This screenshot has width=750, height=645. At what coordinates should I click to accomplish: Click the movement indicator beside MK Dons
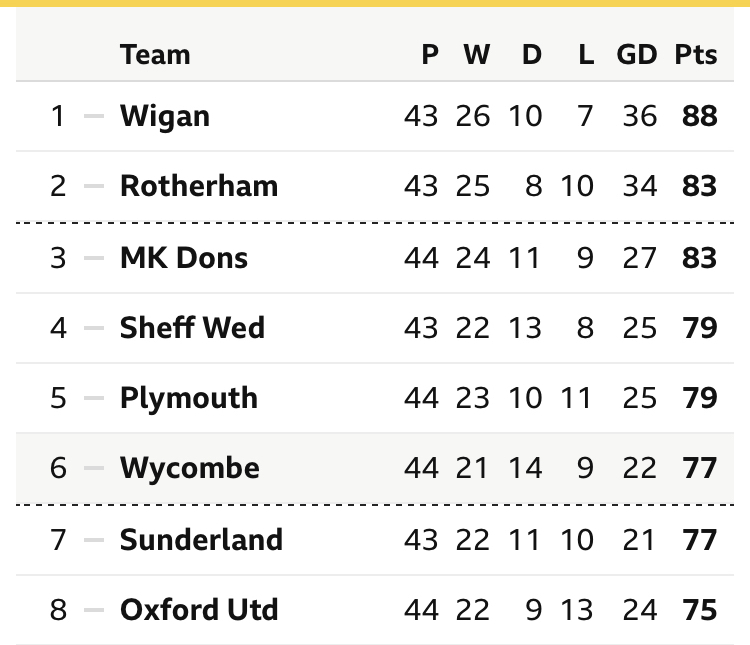[x=94, y=258]
